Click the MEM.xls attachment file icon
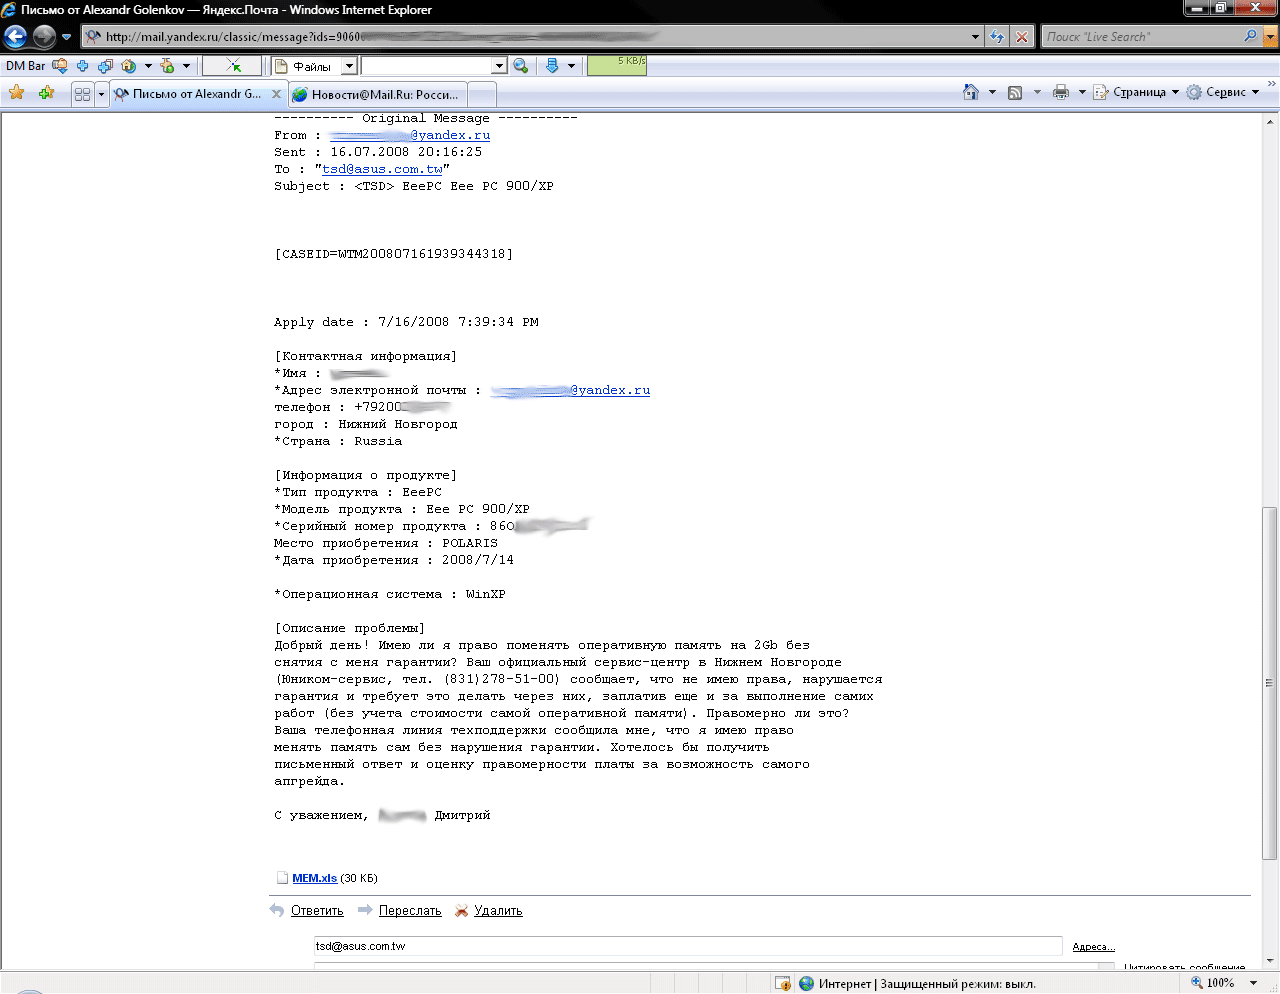The height and width of the screenshot is (994, 1280). coord(282,878)
